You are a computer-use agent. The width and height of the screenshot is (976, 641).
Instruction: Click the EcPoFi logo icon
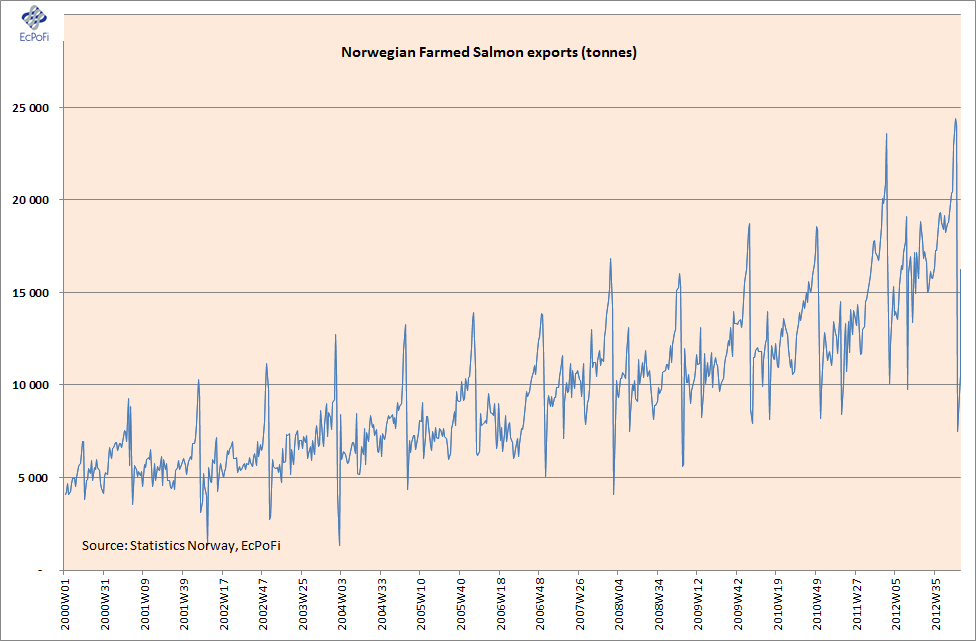(34, 24)
